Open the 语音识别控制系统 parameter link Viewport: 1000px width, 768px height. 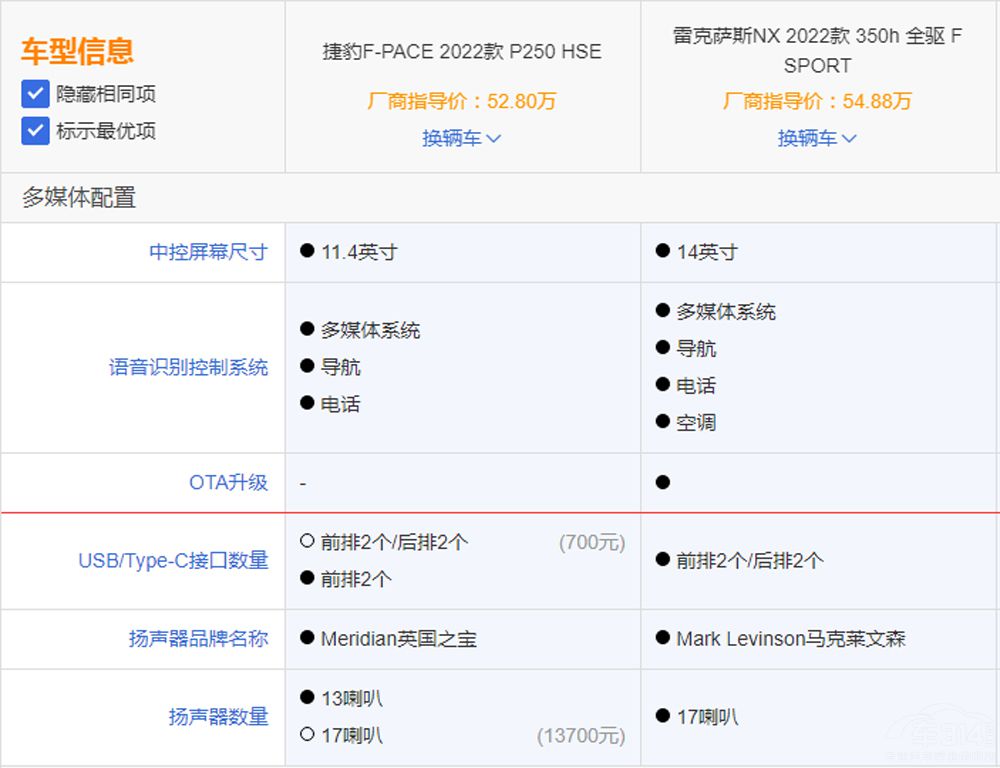coord(188,367)
